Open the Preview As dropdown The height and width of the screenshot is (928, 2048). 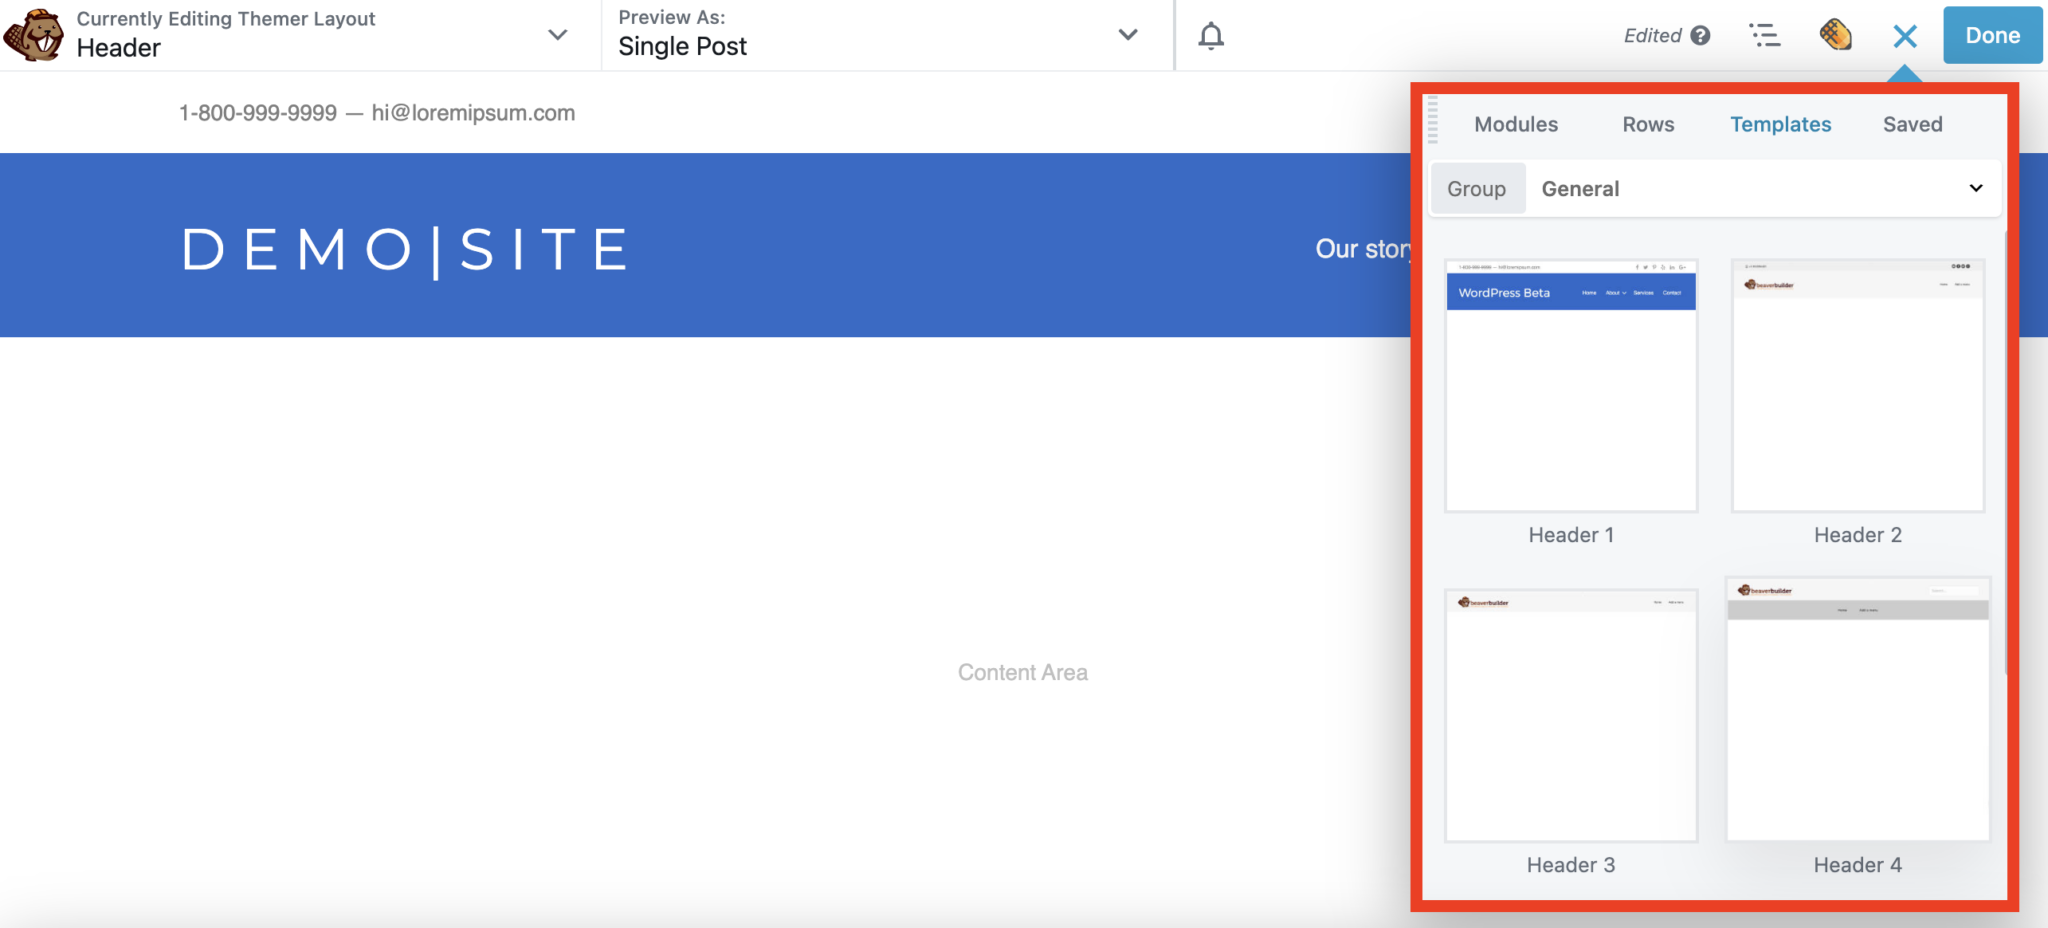[1126, 35]
